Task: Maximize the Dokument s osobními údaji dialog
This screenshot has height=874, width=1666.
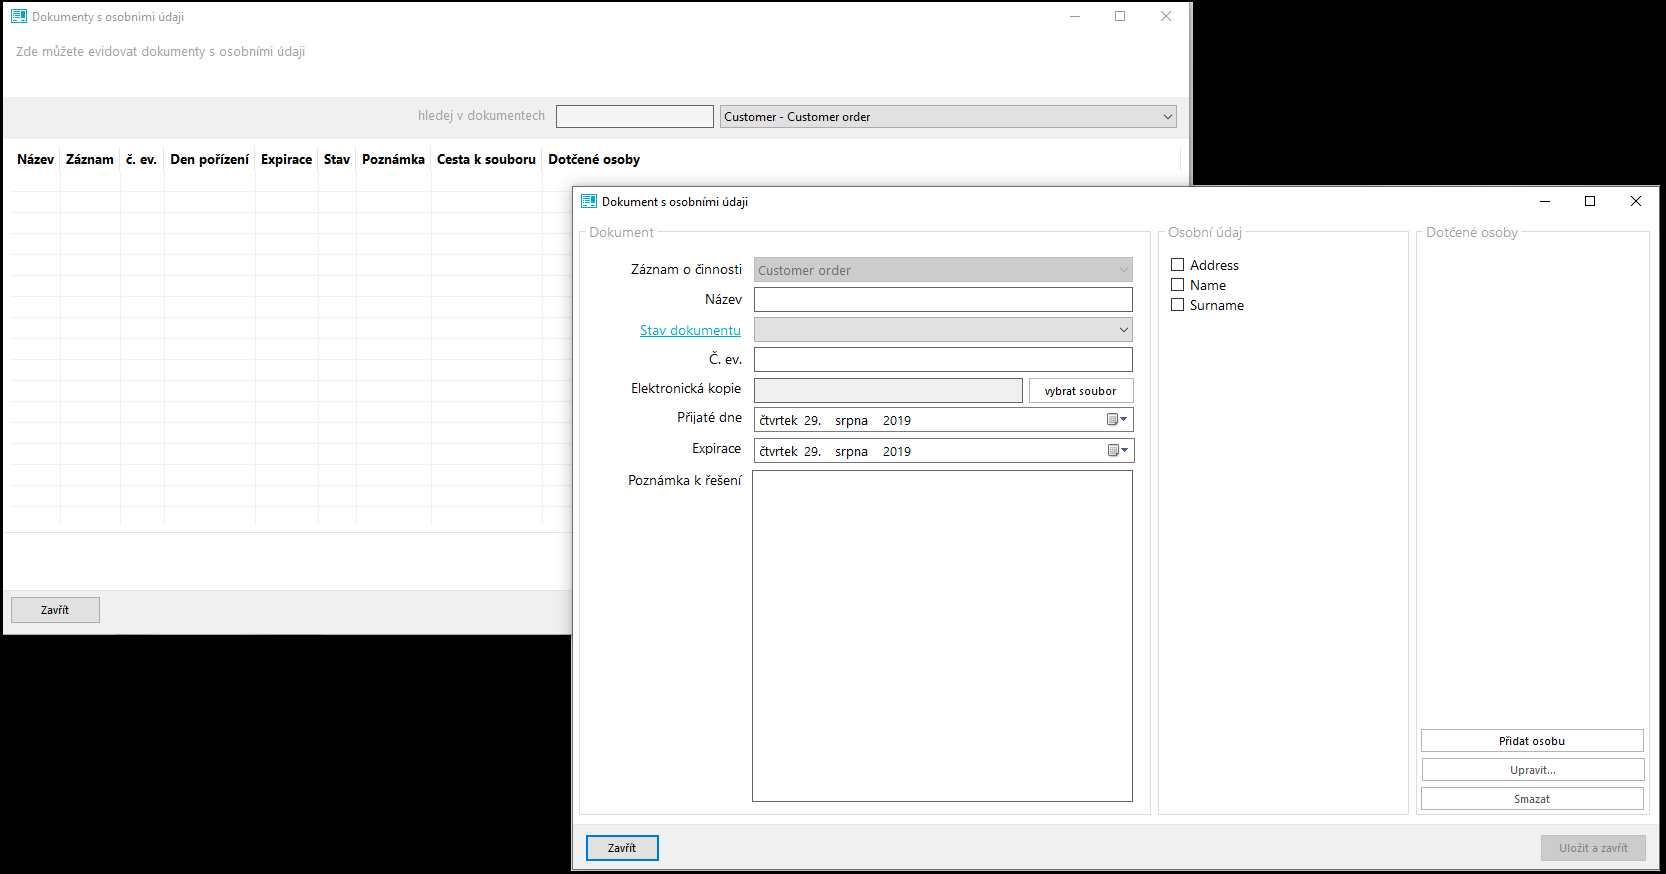Action: 1590,201
